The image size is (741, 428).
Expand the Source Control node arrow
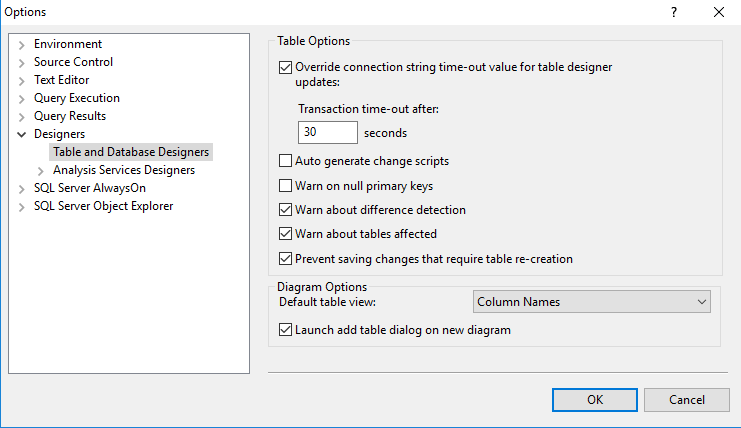[21, 63]
